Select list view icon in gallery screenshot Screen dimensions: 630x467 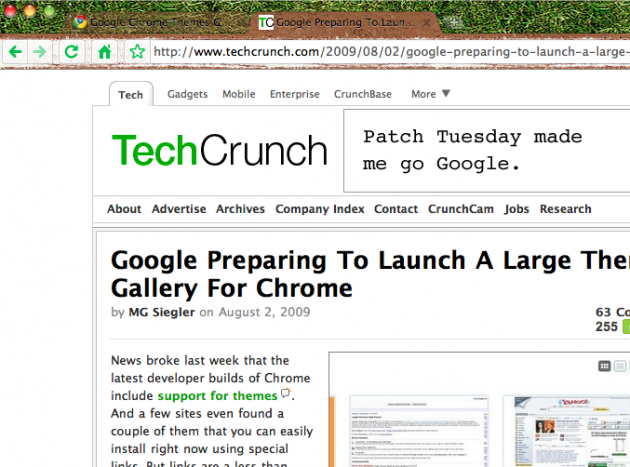620,366
